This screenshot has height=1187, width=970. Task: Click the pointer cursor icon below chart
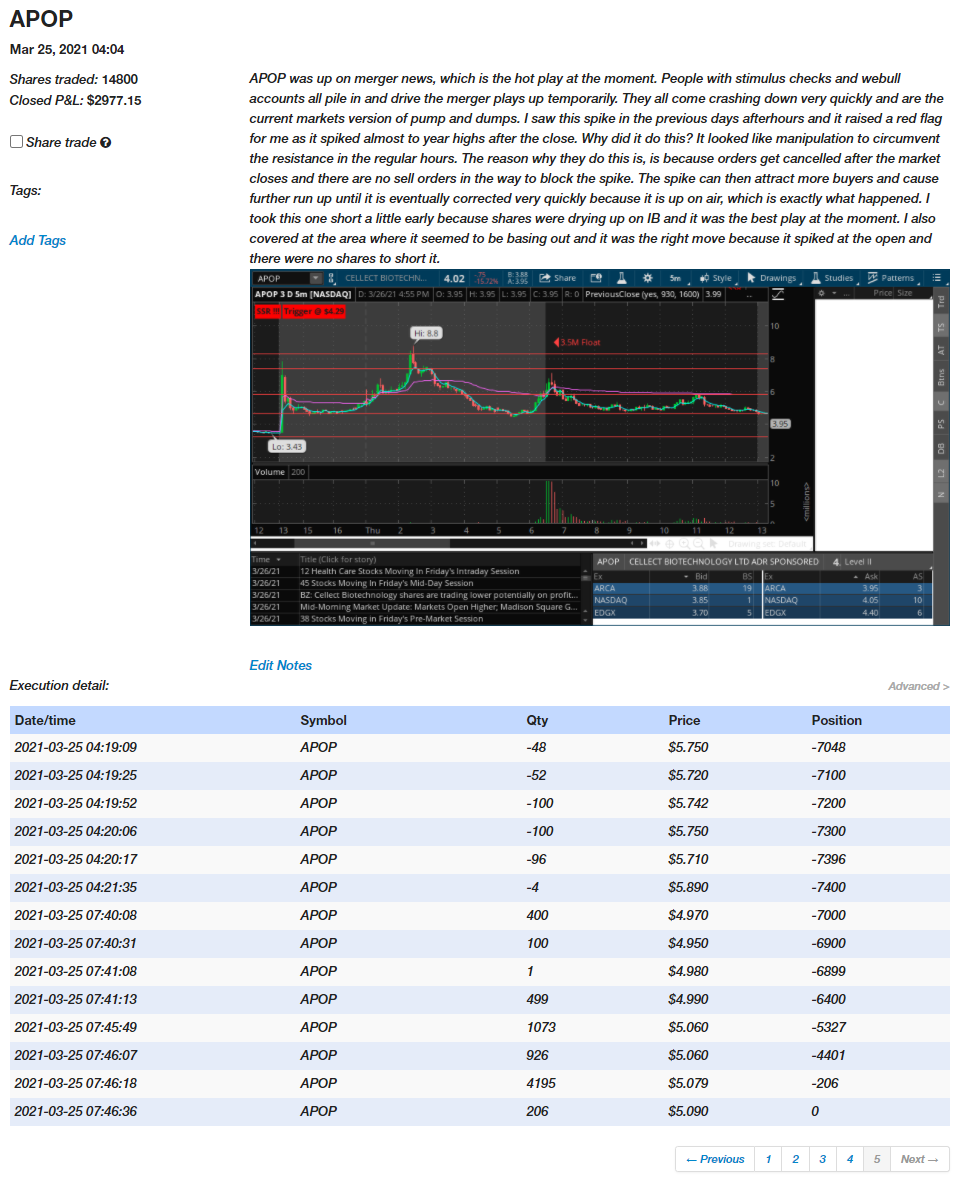click(713, 544)
